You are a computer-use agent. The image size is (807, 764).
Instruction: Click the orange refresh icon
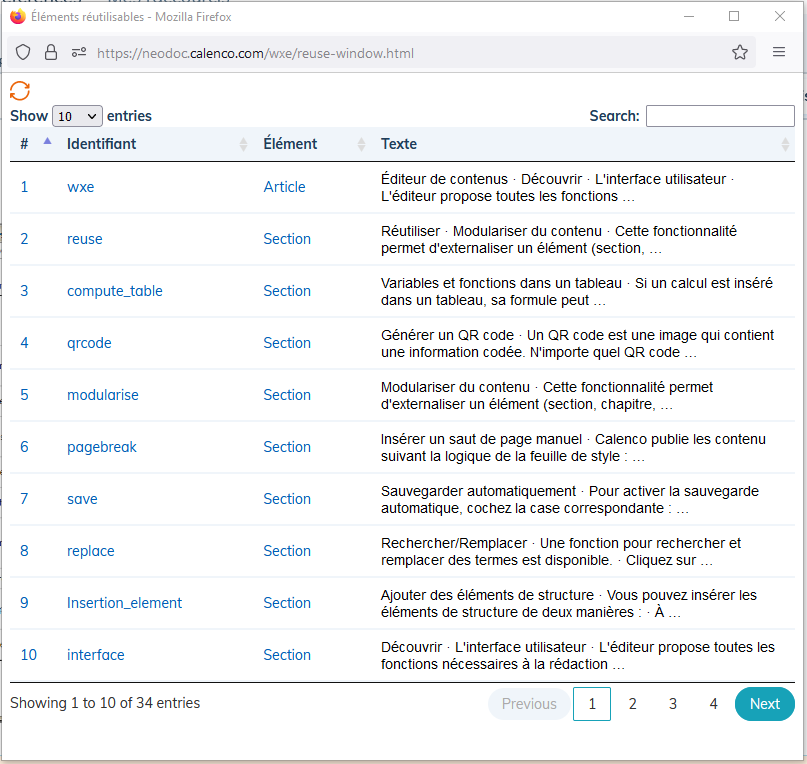tap(20, 91)
